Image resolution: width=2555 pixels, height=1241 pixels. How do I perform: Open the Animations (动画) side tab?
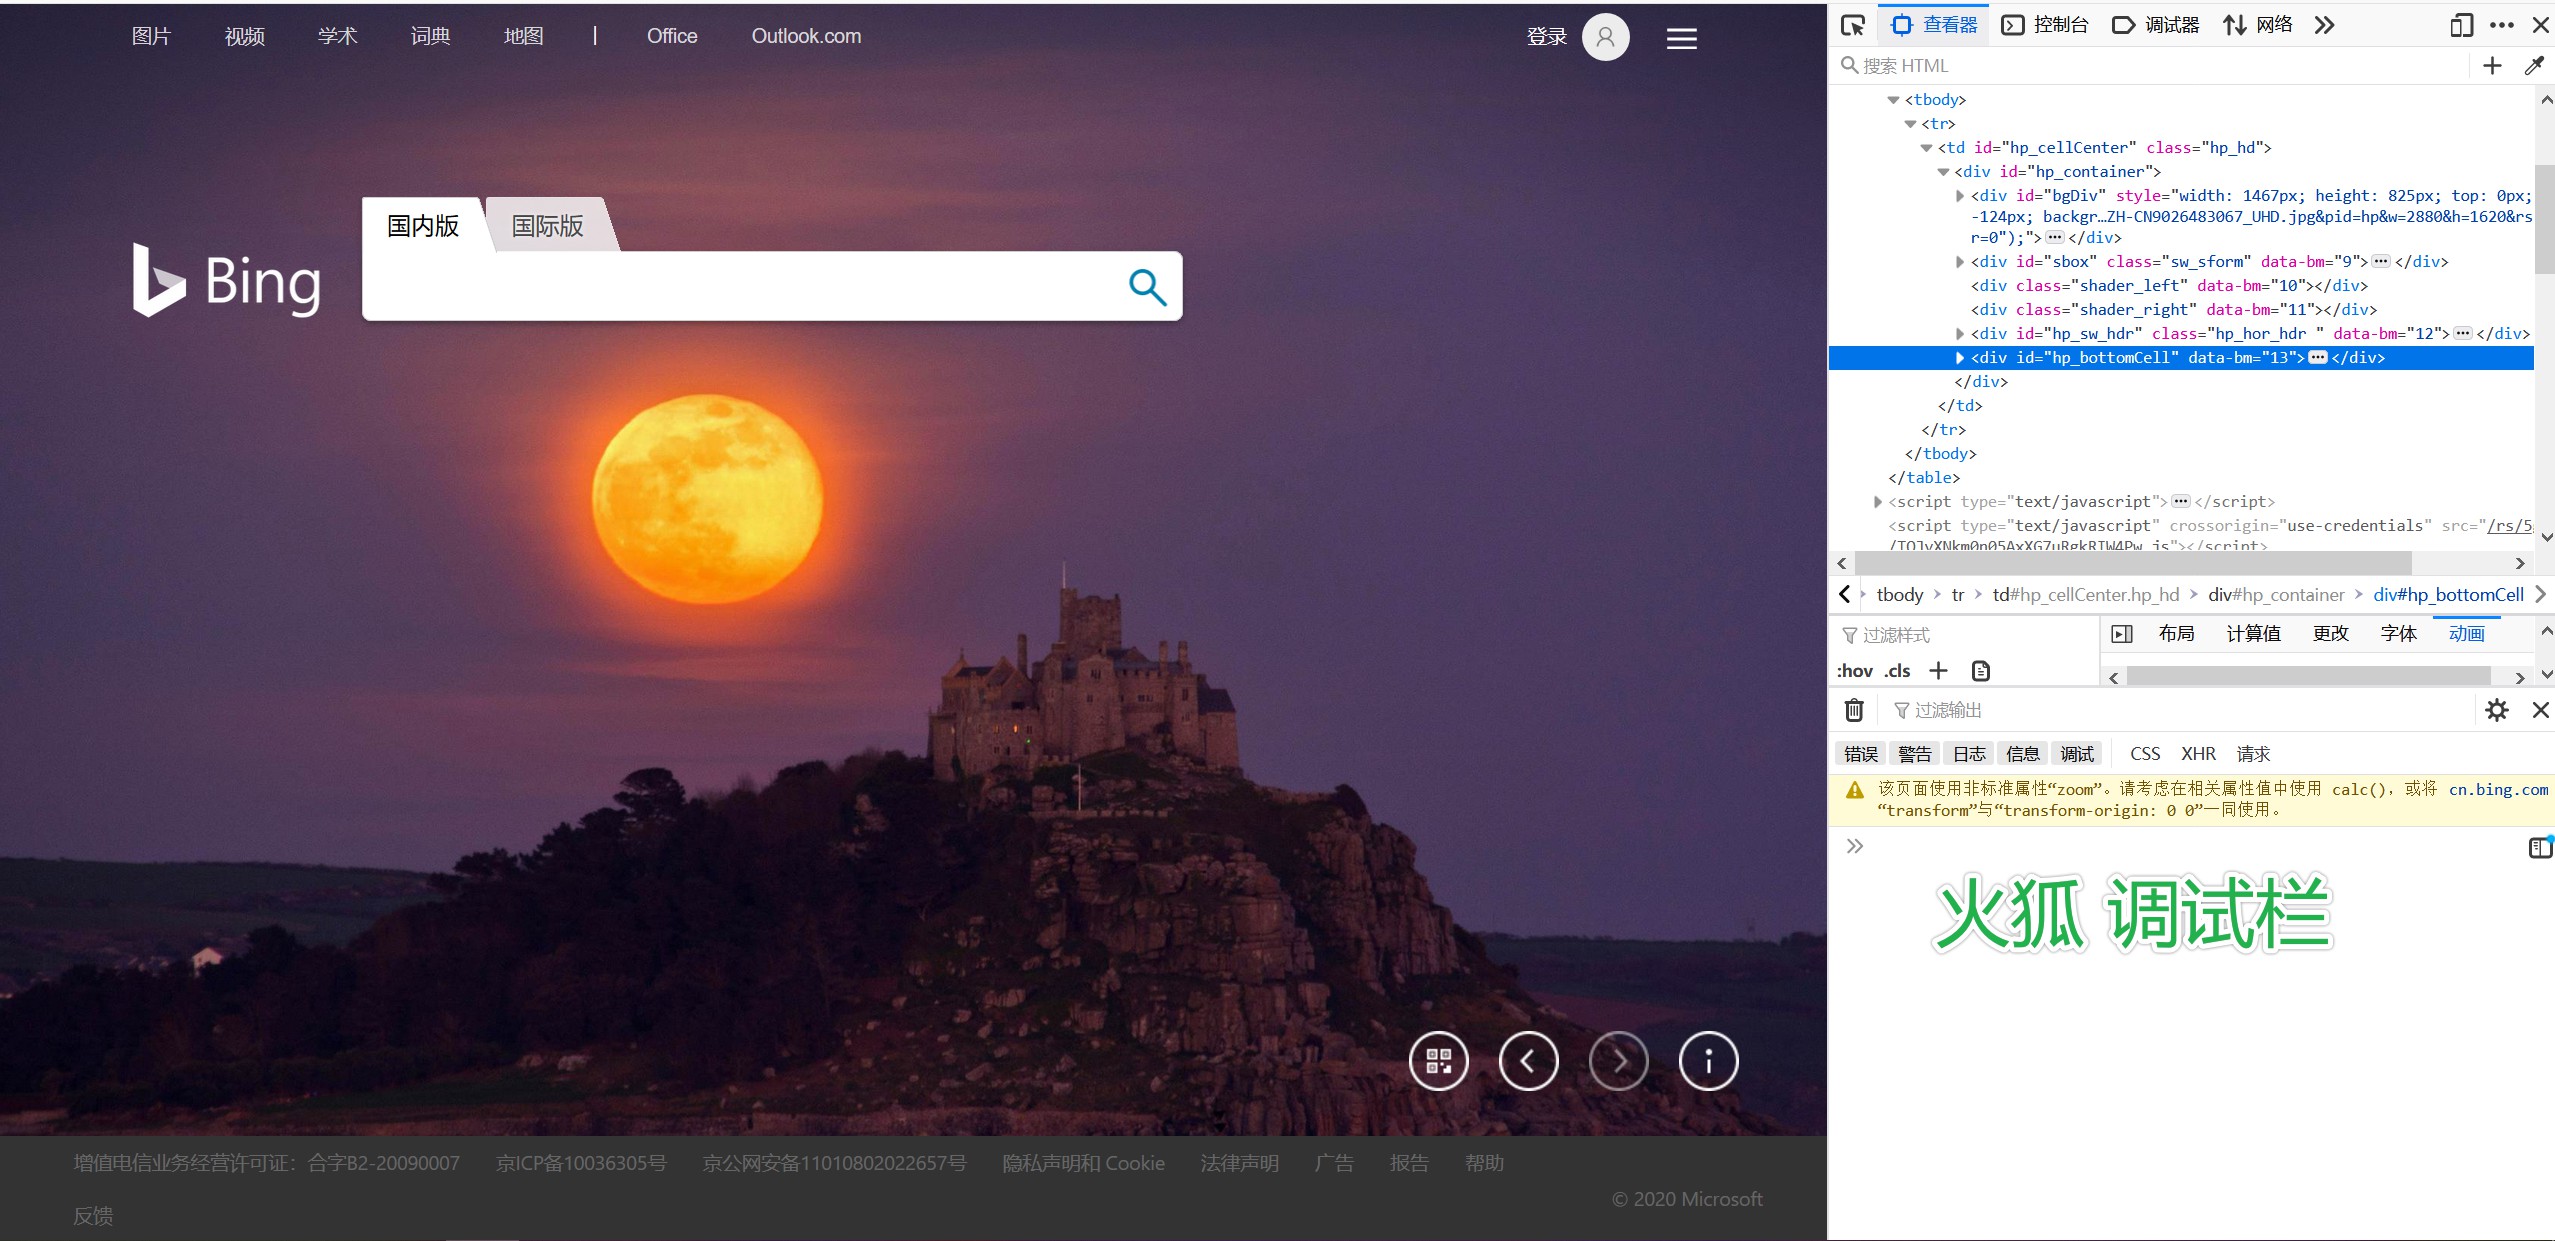click(2466, 634)
